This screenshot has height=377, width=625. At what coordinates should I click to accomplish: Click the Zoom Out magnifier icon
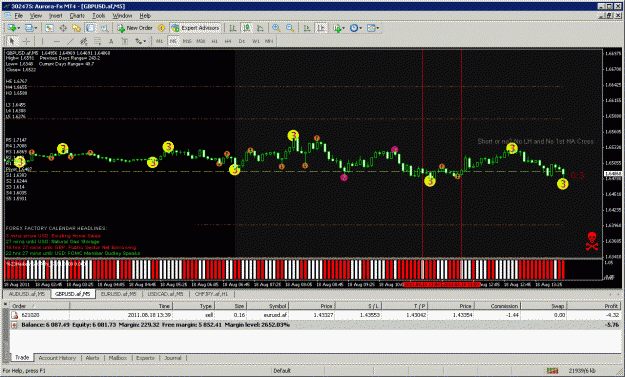(290, 28)
